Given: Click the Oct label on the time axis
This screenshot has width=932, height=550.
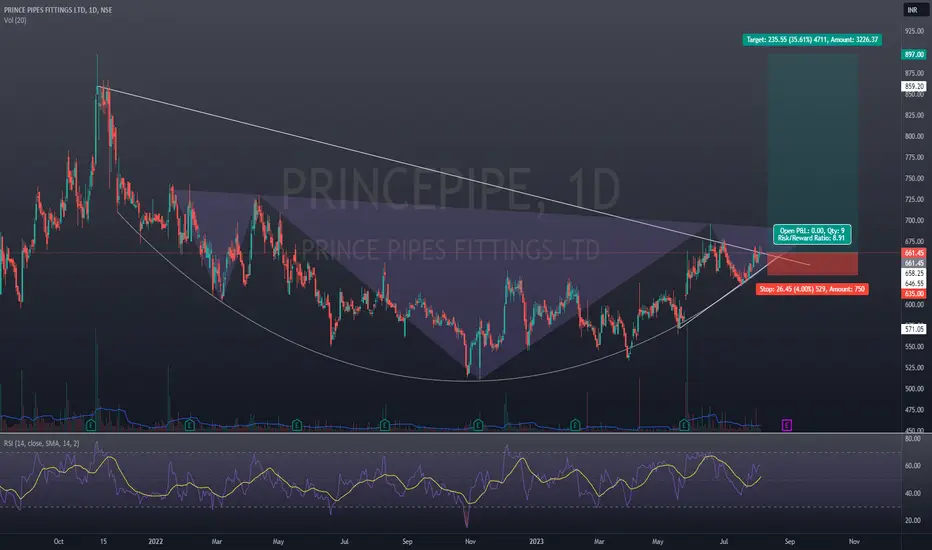Looking at the screenshot, I should [58, 542].
